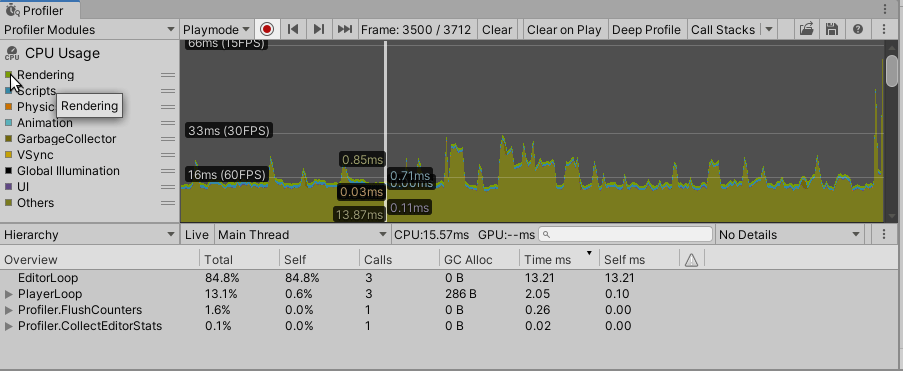The width and height of the screenshot is (903, 371).
Task: Grab the UI reorder handle
Action: tap(168, 187)
